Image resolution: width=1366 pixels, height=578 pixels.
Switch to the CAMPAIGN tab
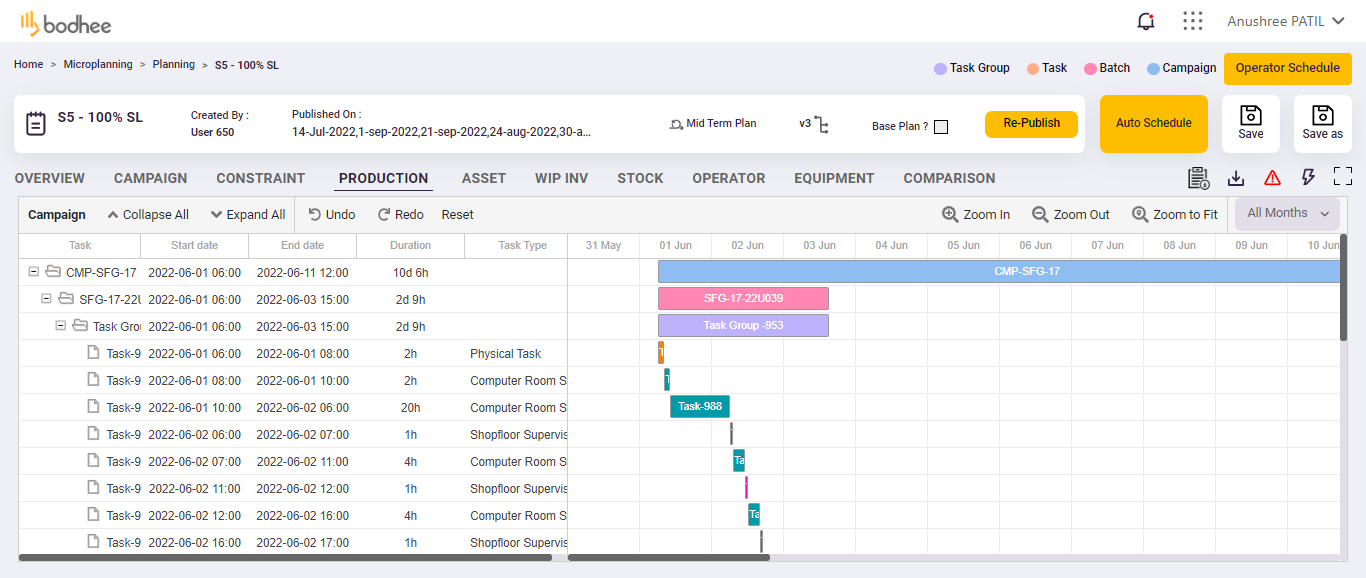click(x=150, y=178)
